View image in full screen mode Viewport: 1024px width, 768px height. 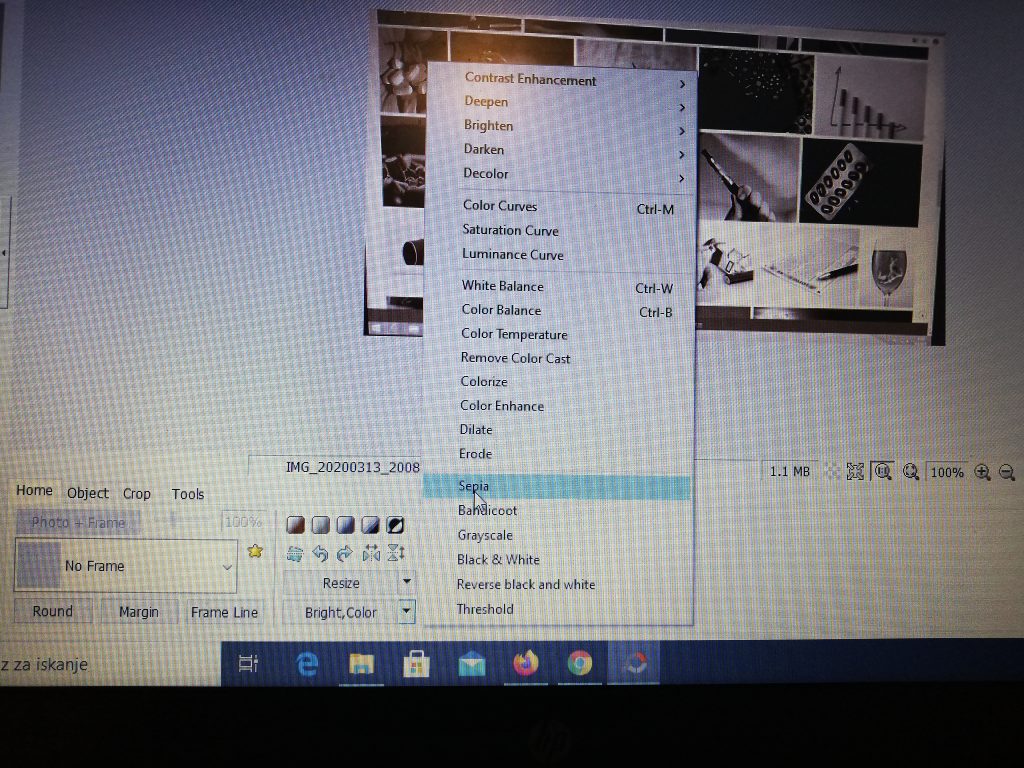(x=855, y=472)
